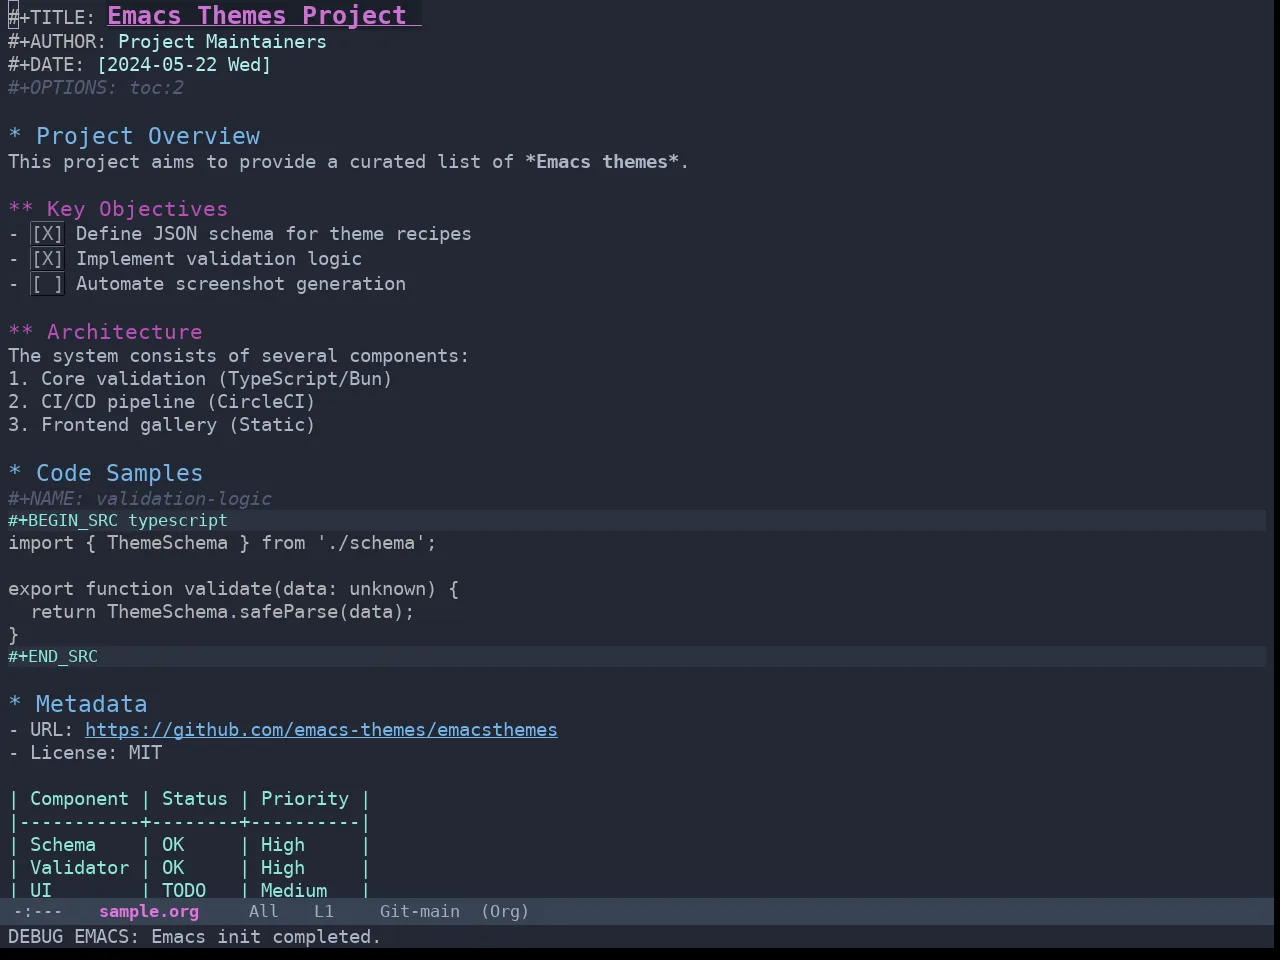This screenshot has height=960, width=1280.
Task: Place cursor on Emacs Themes Project title
Action: [x=257, y=16]
